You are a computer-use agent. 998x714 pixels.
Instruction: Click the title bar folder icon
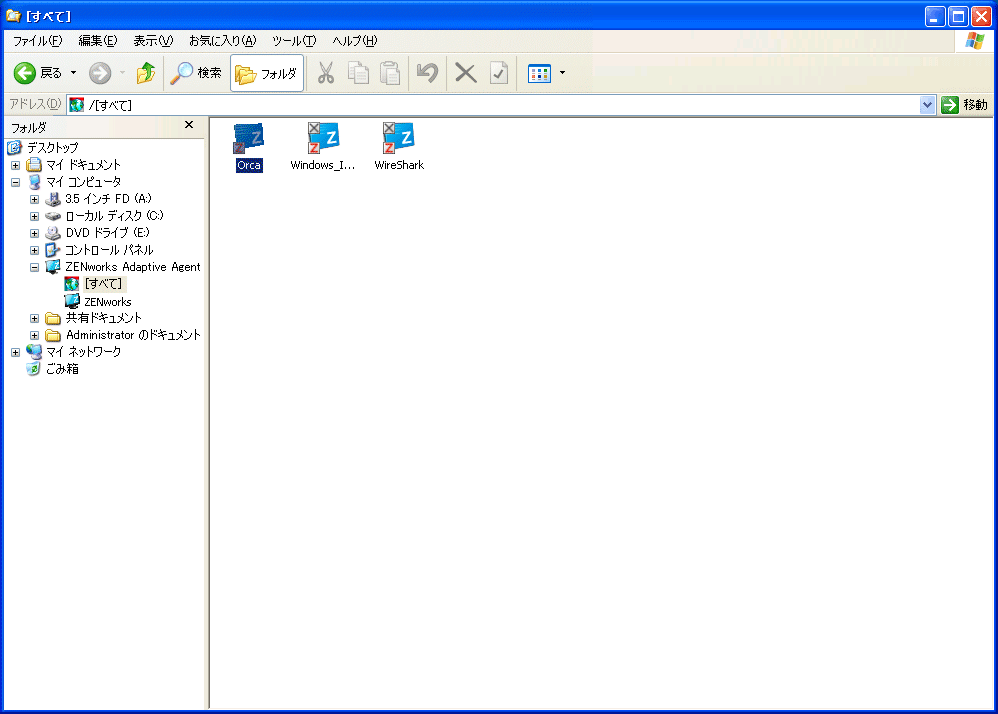point(13,15)
